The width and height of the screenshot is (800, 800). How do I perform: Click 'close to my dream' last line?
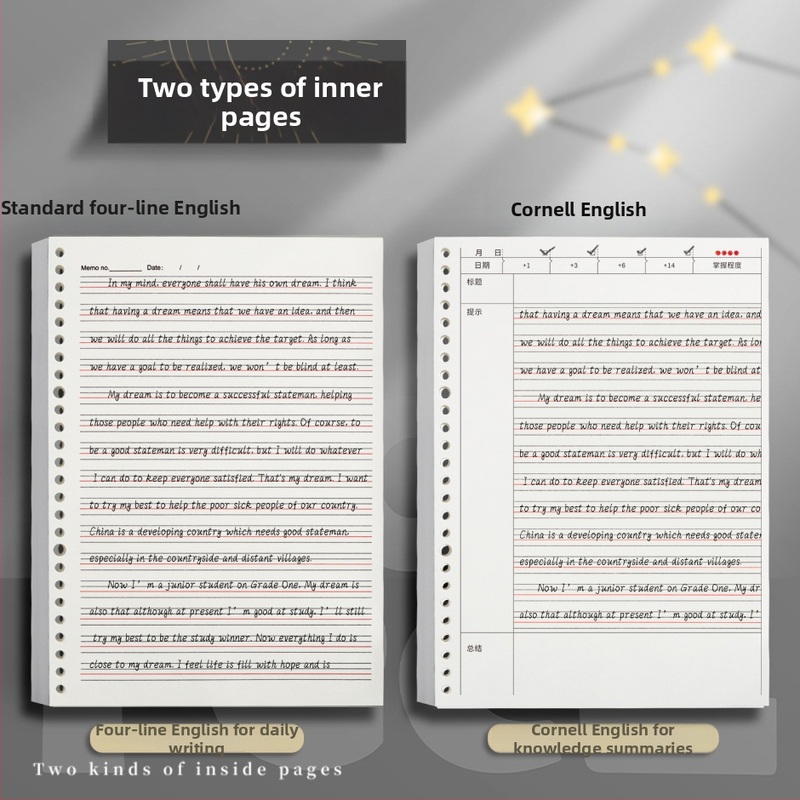point(209,665)
